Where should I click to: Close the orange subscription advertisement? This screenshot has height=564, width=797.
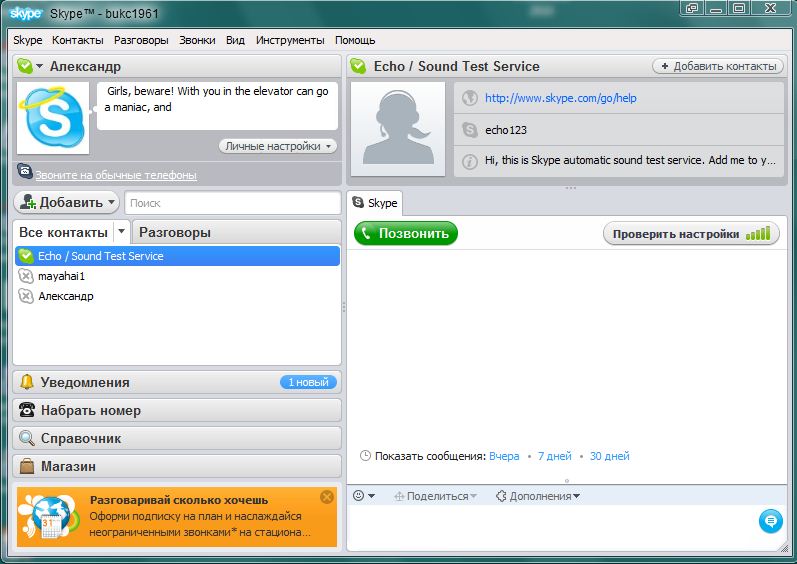pos(327,497)
